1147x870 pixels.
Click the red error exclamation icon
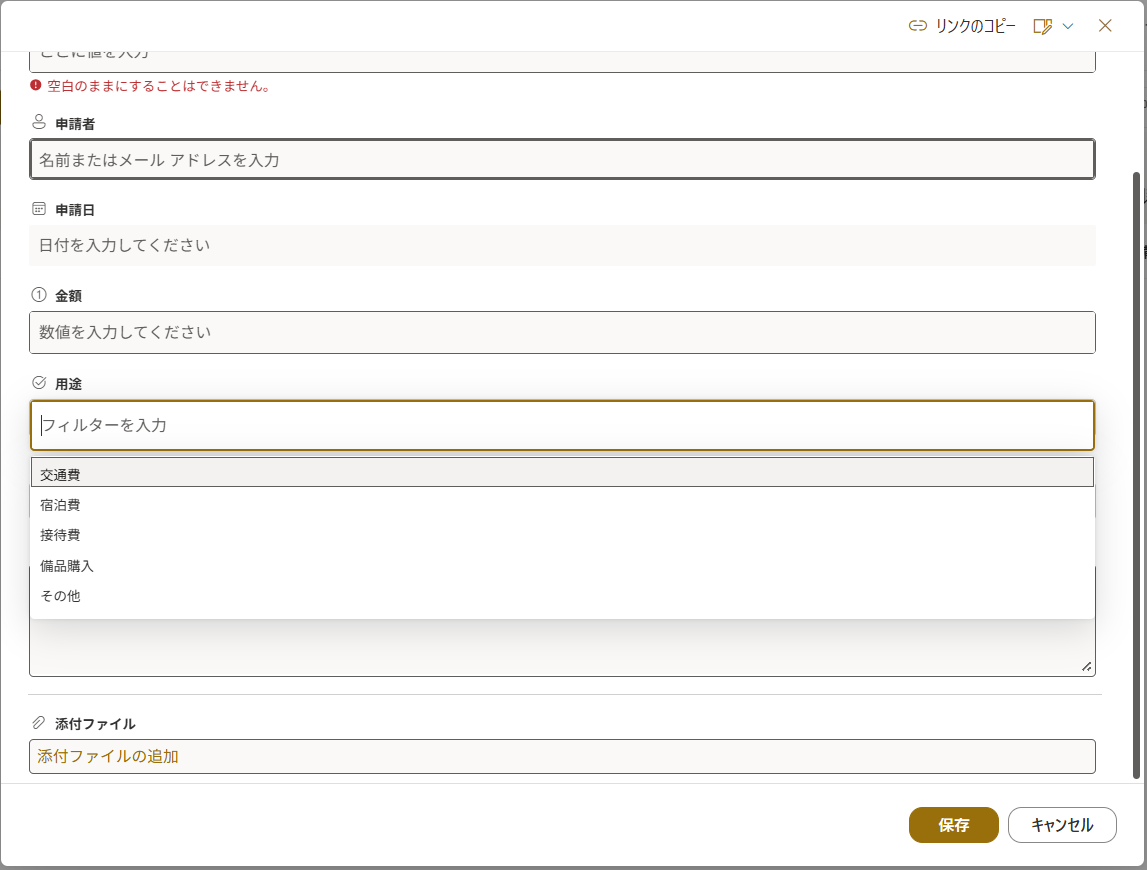[36, 86]
